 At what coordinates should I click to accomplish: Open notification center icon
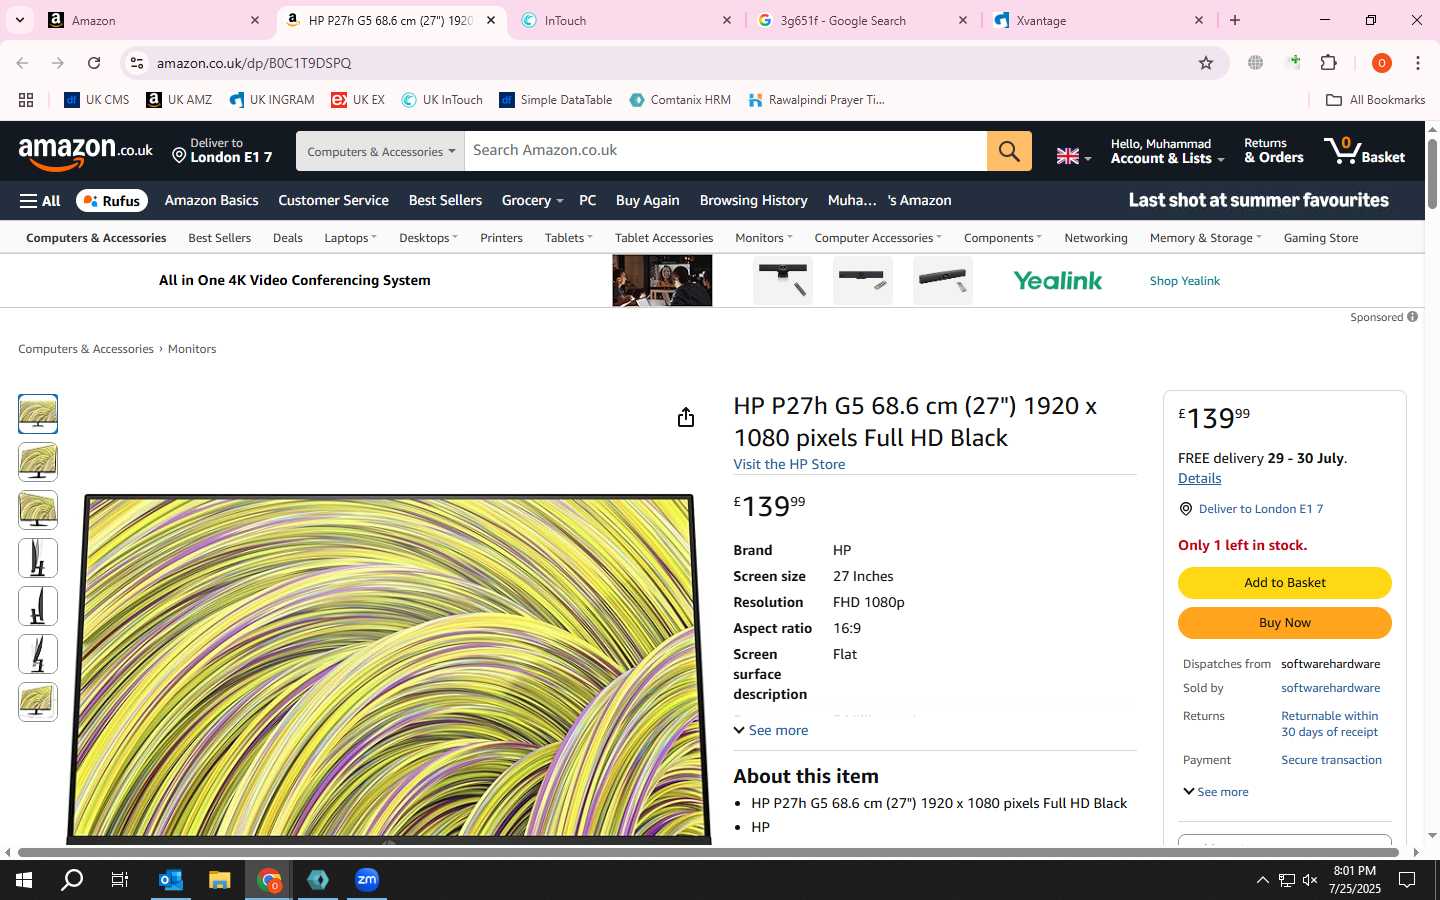1407,880
